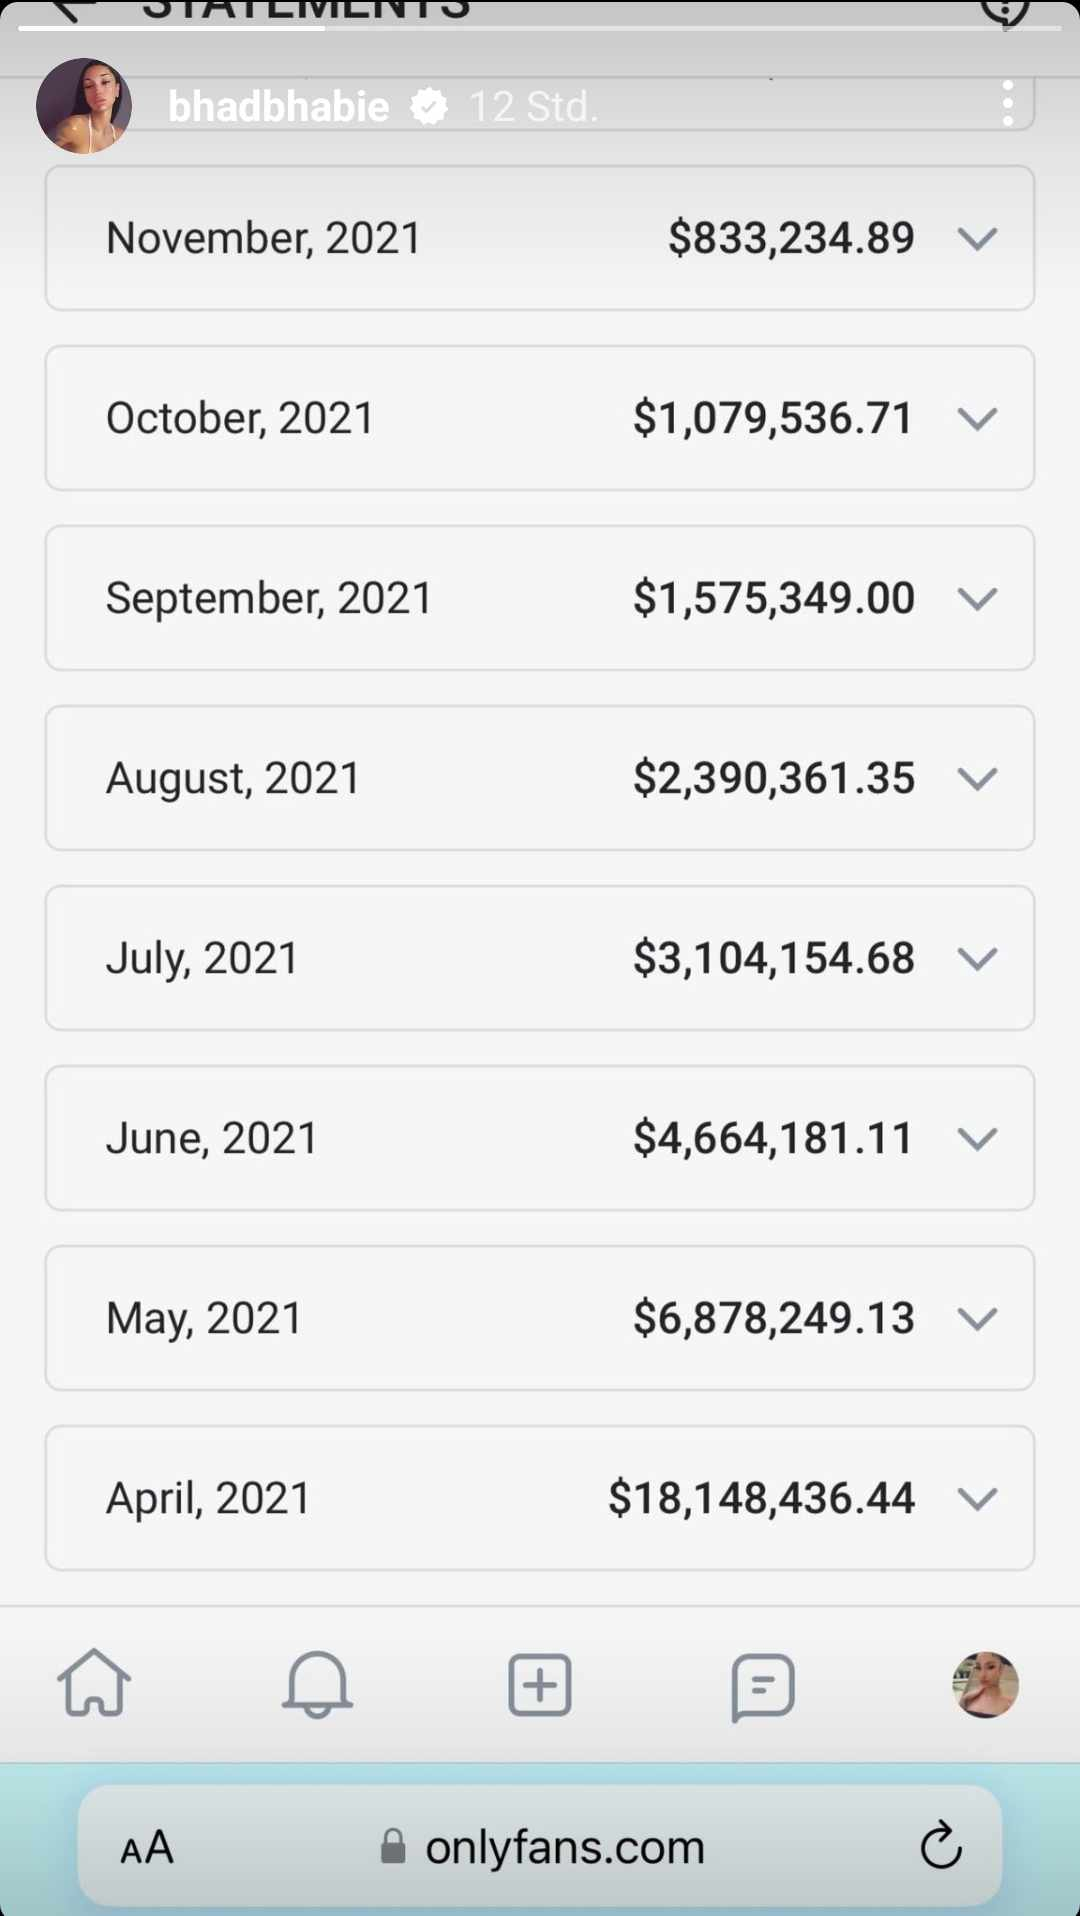Open story three-dot options menu

(x=1007, y=104)
